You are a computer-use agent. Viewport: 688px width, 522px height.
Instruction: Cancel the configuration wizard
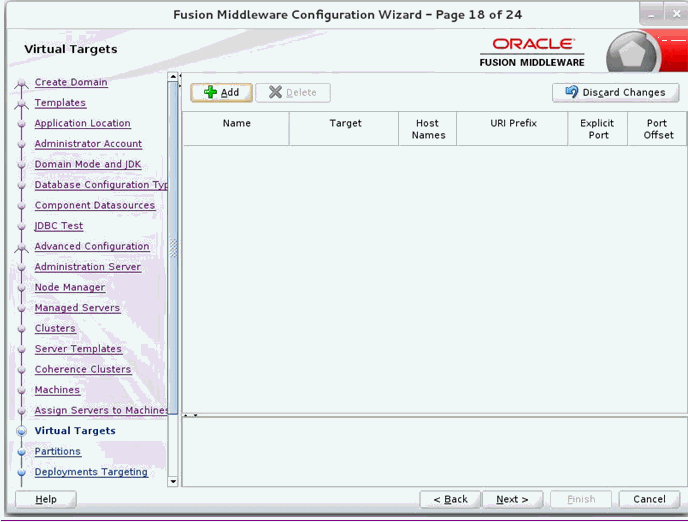649,499
